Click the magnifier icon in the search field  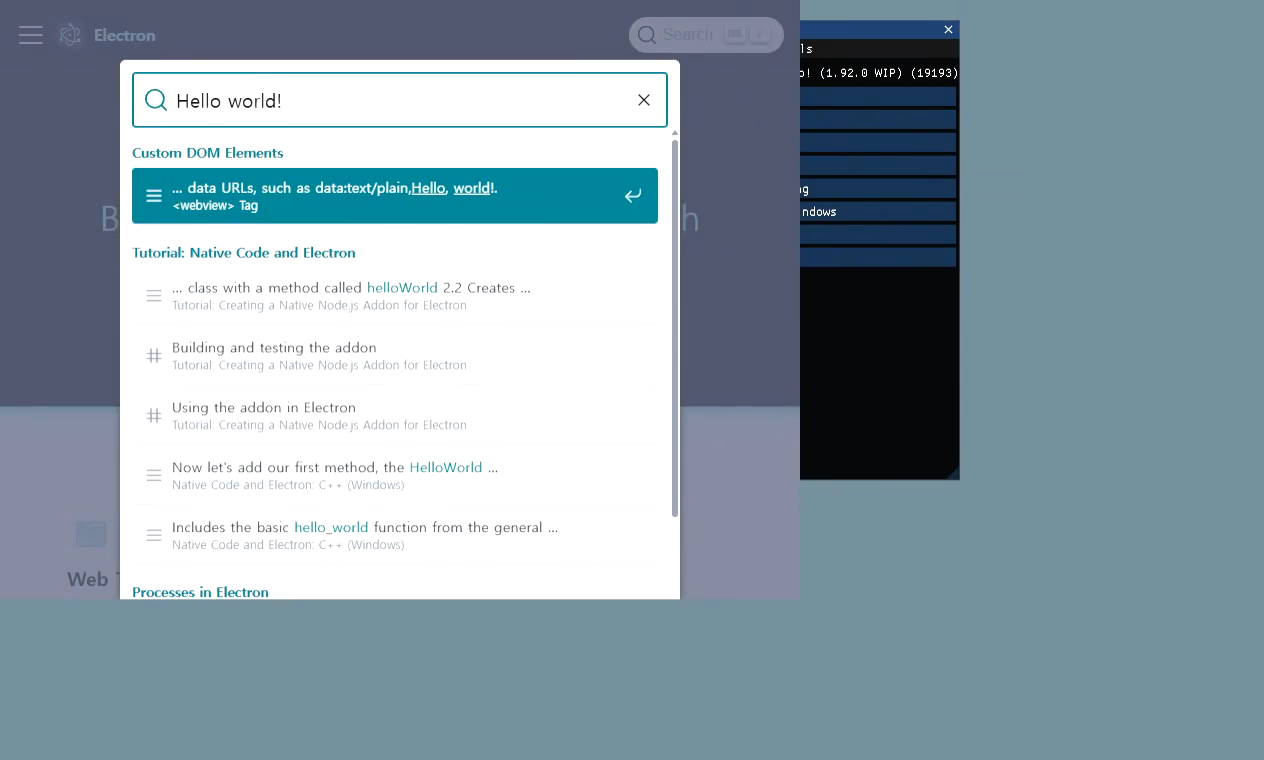coord(156,100)
